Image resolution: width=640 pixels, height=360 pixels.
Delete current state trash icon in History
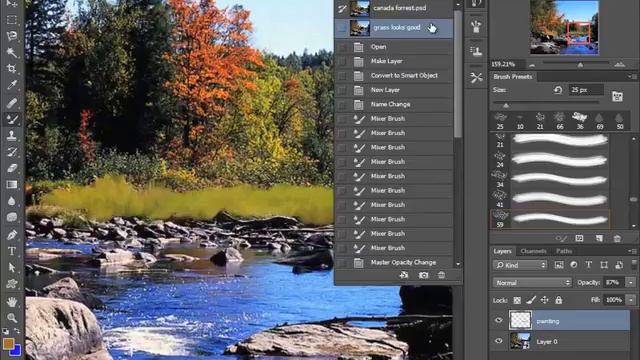tap(442, 276)
